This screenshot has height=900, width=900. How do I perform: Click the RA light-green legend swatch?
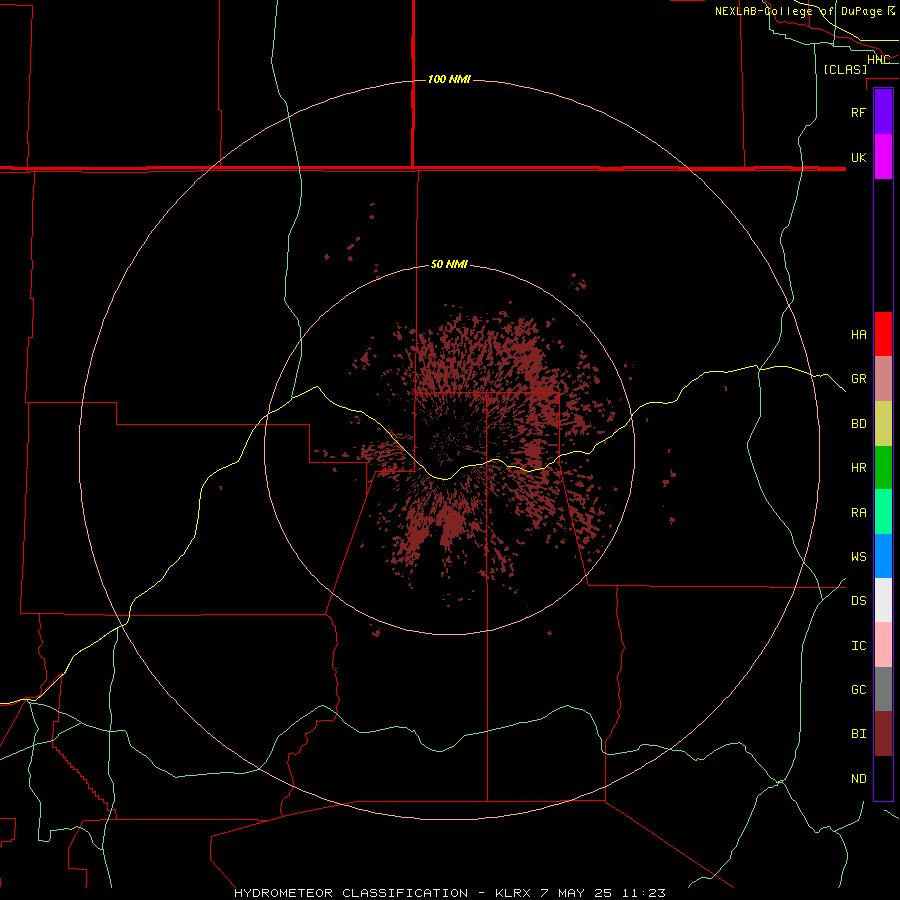[x=883, y=512]
